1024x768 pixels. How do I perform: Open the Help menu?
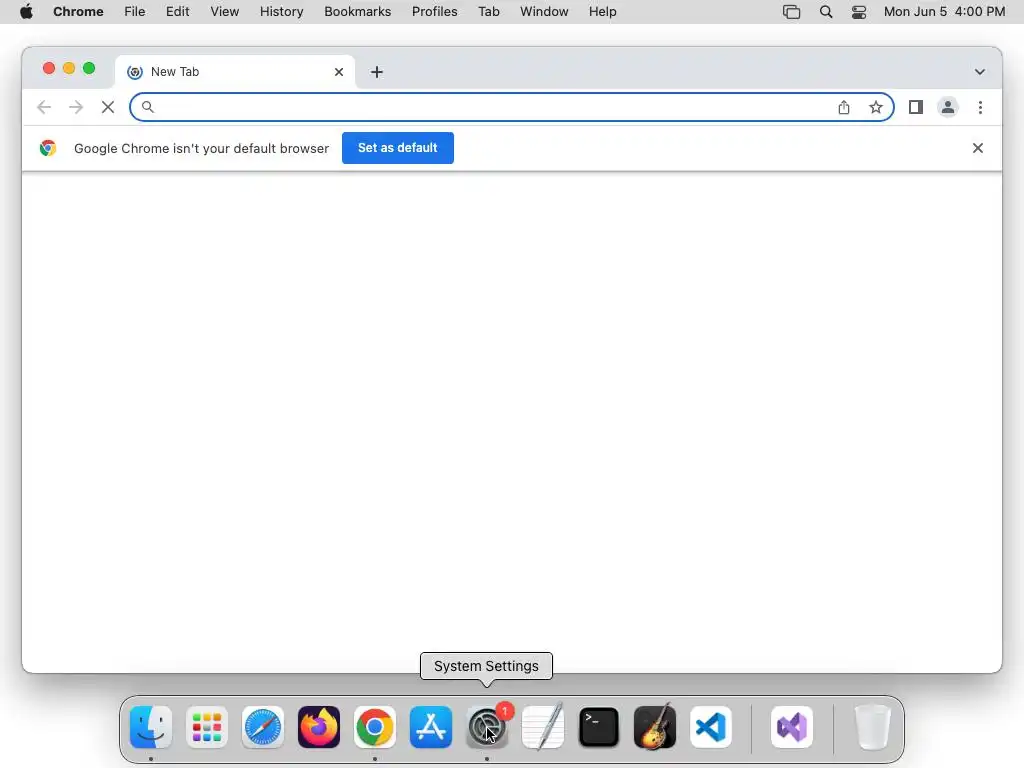pos(602,12)
